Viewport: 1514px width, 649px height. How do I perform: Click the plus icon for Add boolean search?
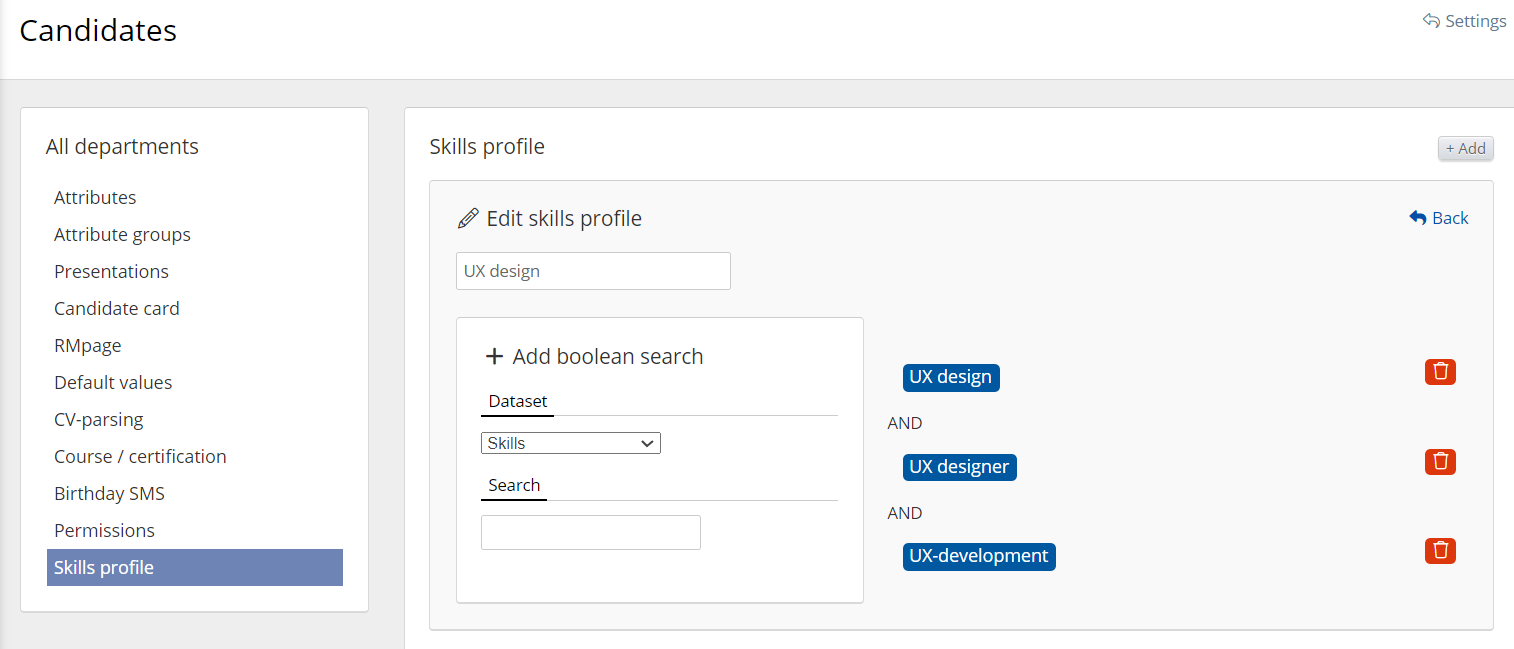[494, 357]
